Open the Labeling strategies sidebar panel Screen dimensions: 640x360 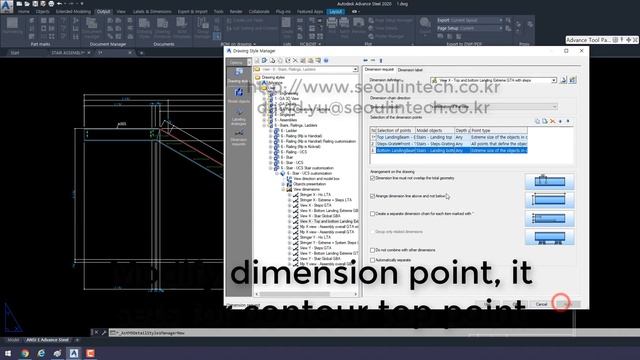pos(239,116)
